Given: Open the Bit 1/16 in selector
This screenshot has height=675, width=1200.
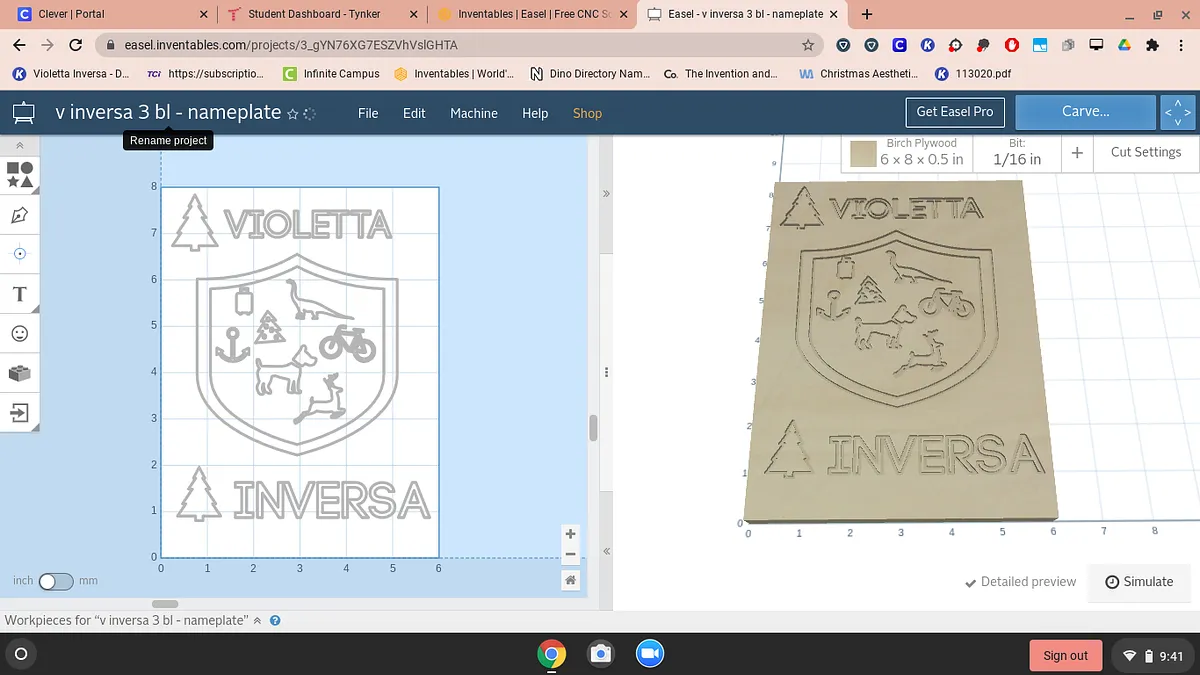Looking at the screenshot, I should [x=1017, y=153].
